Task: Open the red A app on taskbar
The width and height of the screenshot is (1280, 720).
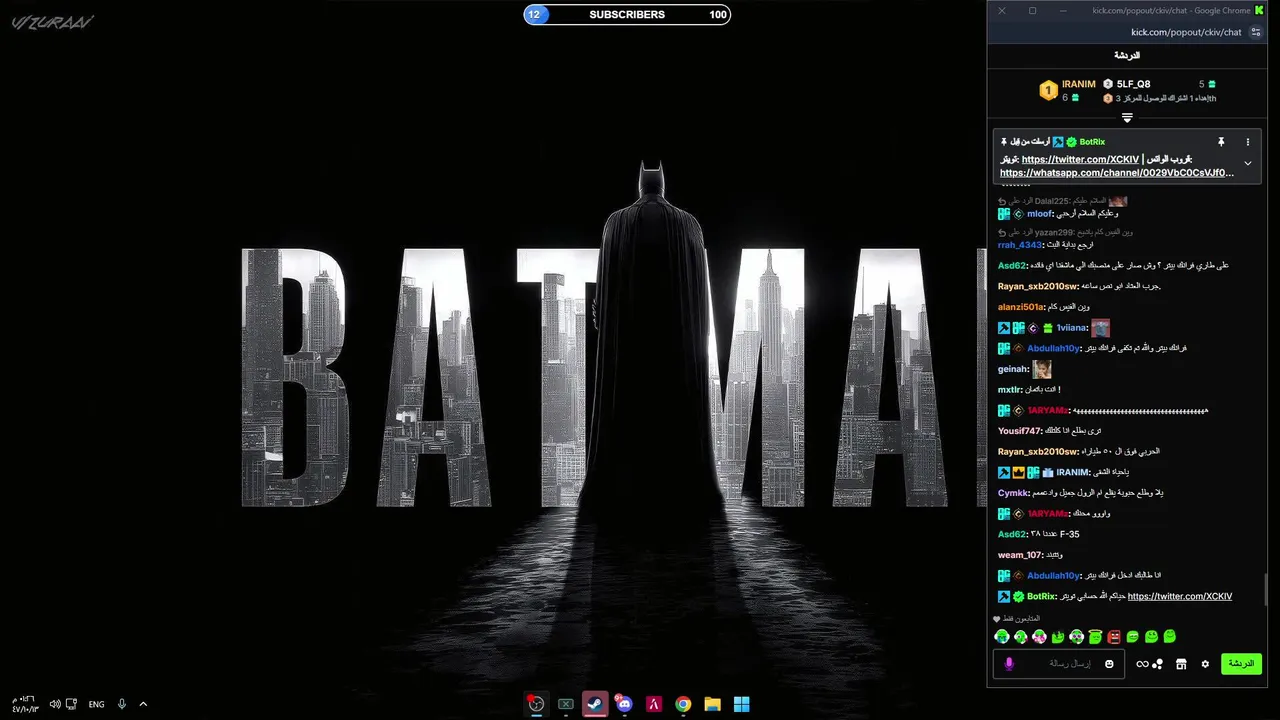Action: (x=653, y=704)
